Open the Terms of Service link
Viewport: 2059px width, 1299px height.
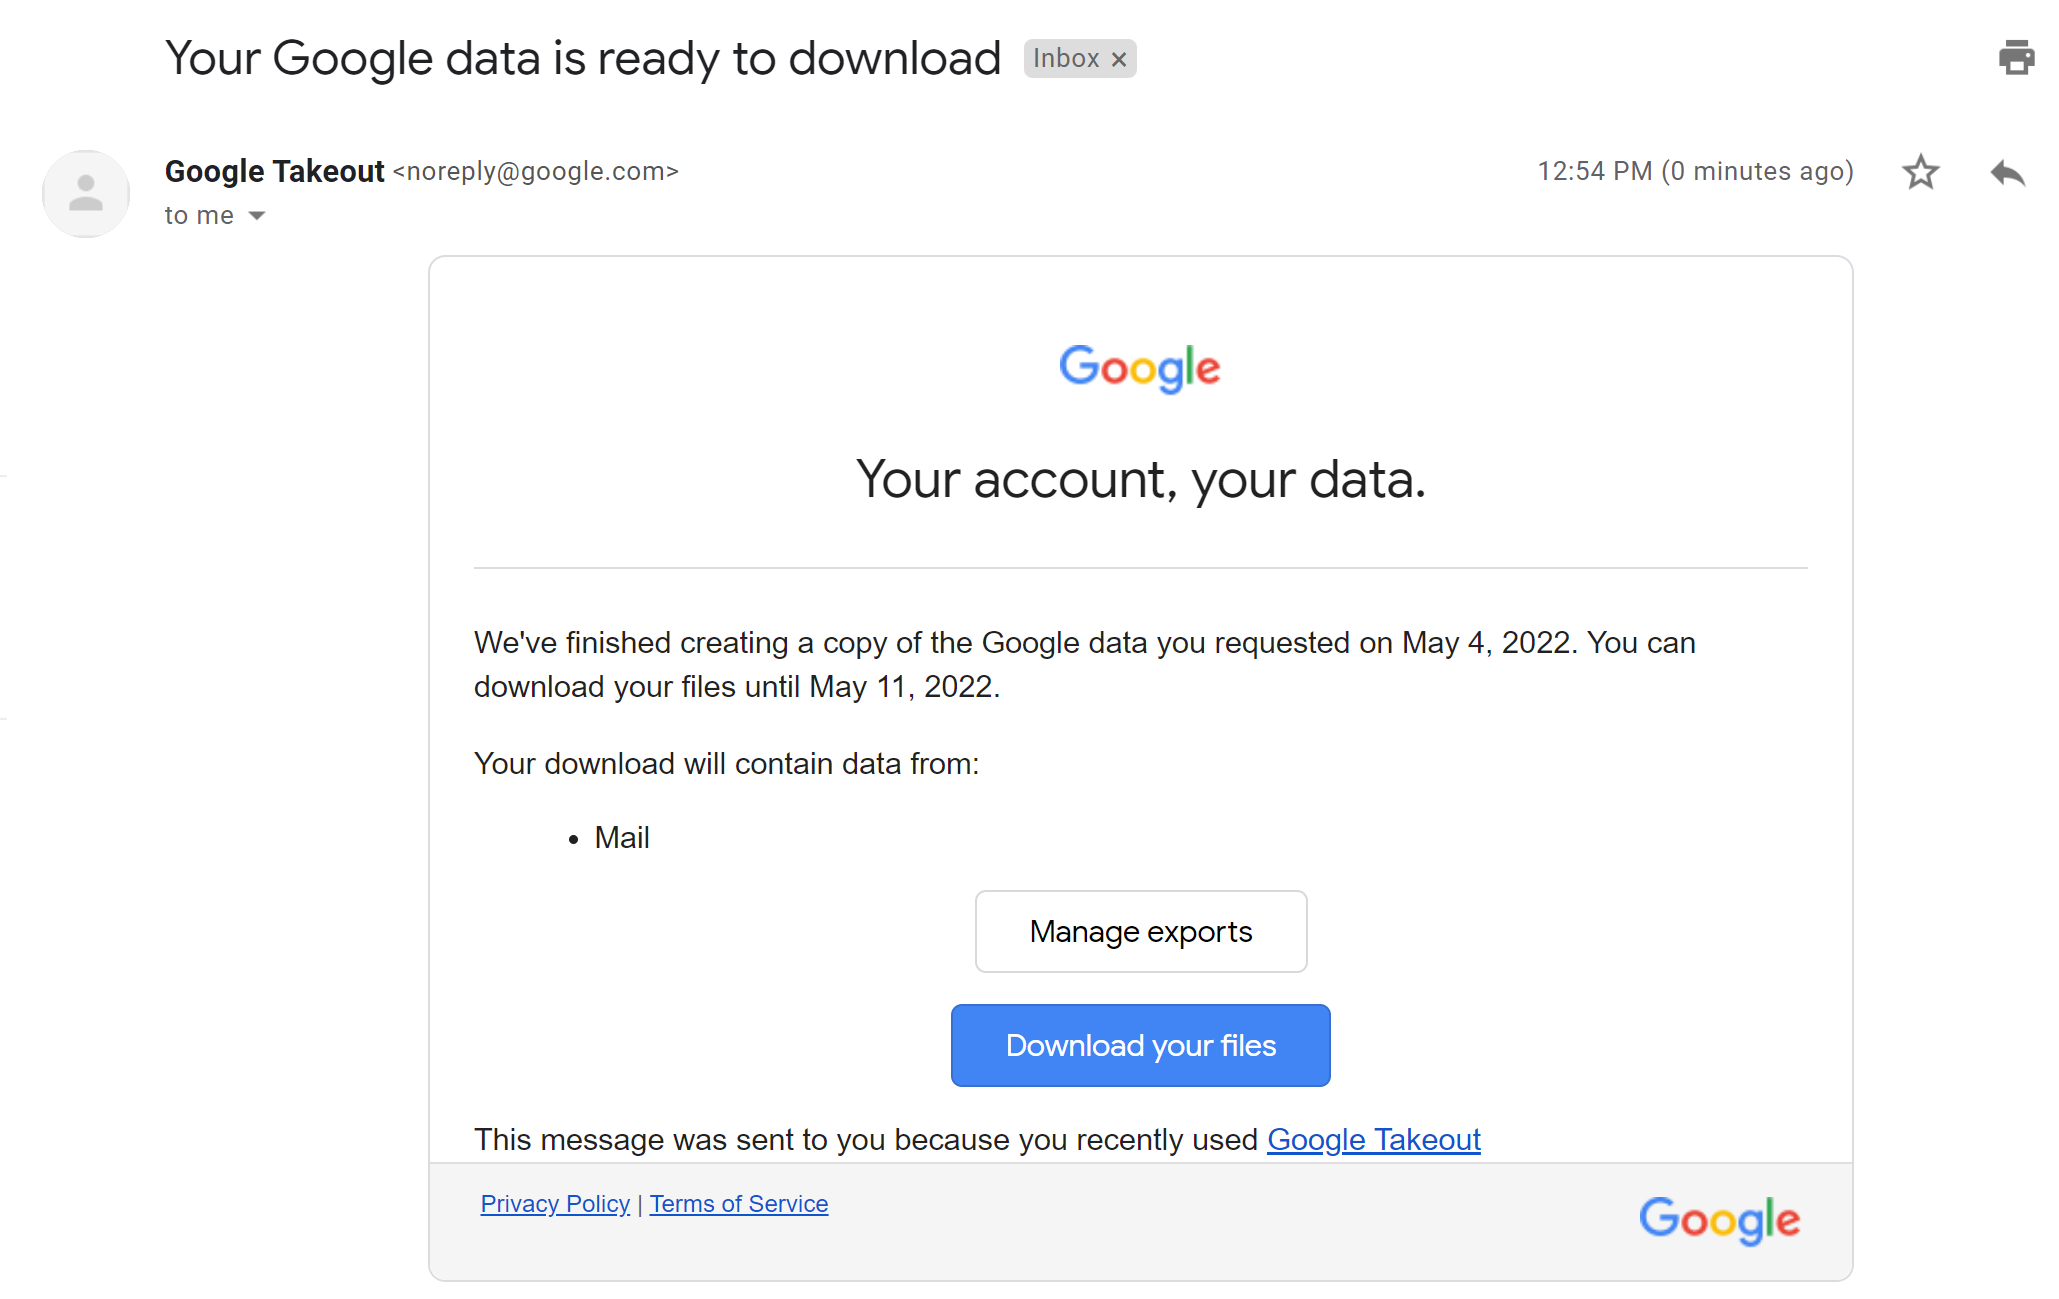738,1204
